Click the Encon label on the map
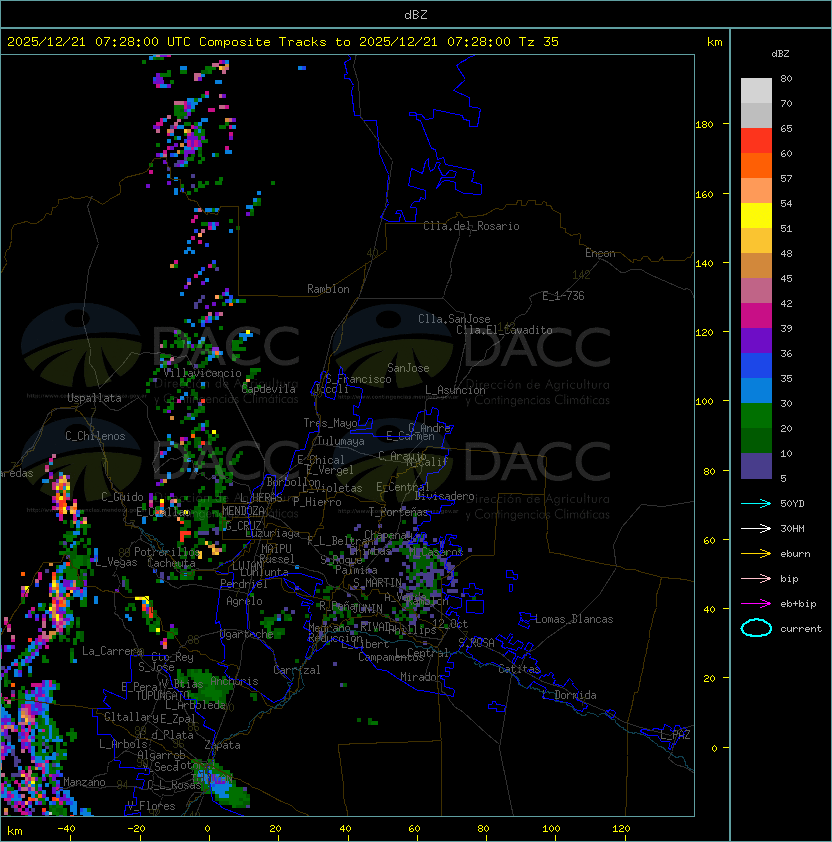 click(600, 253)
